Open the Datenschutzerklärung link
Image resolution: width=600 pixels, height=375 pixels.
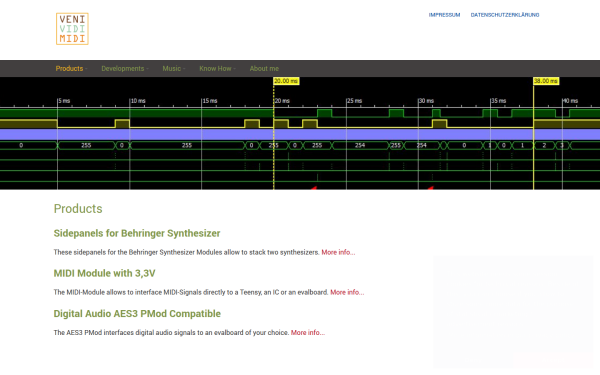[505, 15]
